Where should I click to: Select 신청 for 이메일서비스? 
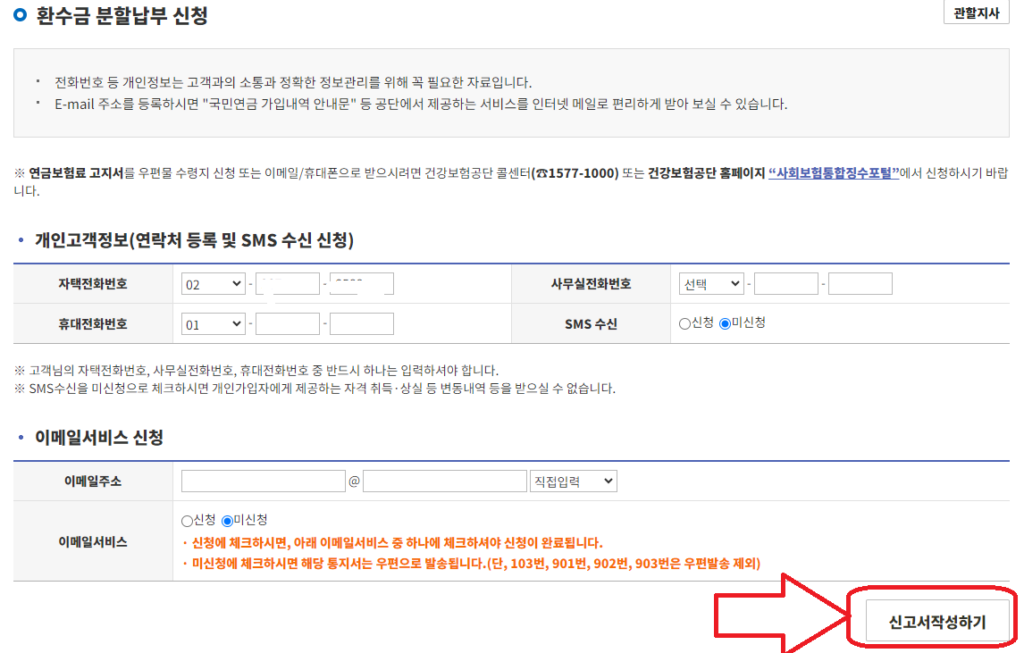187,521
